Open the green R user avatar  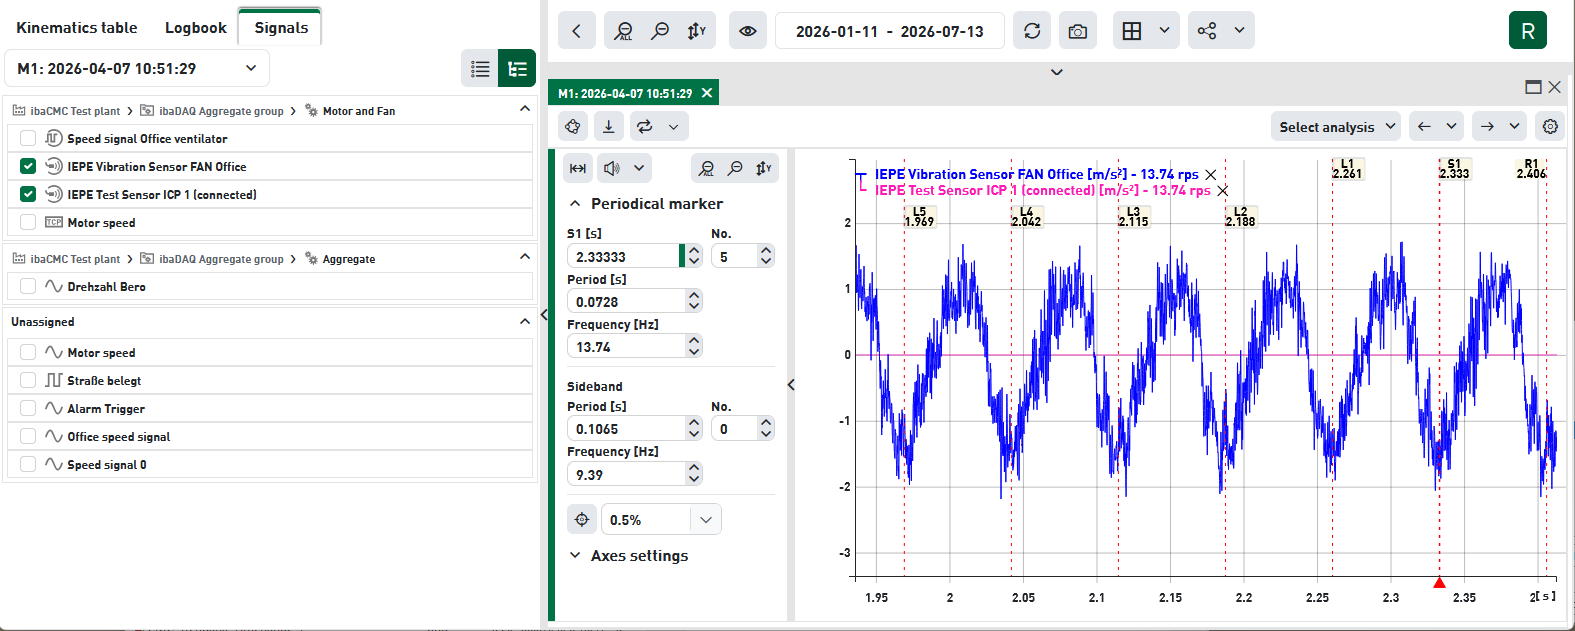[x=1528, y=31]
